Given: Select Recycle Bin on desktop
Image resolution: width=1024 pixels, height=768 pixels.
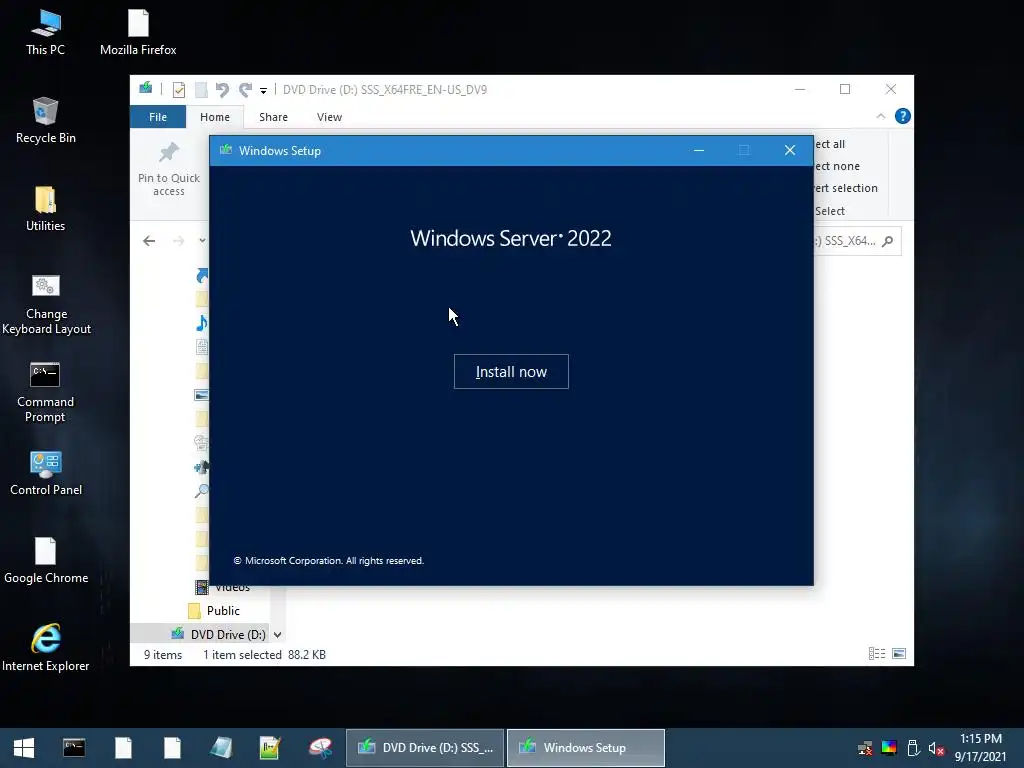Looking at the screenshot, I should 45,121.
